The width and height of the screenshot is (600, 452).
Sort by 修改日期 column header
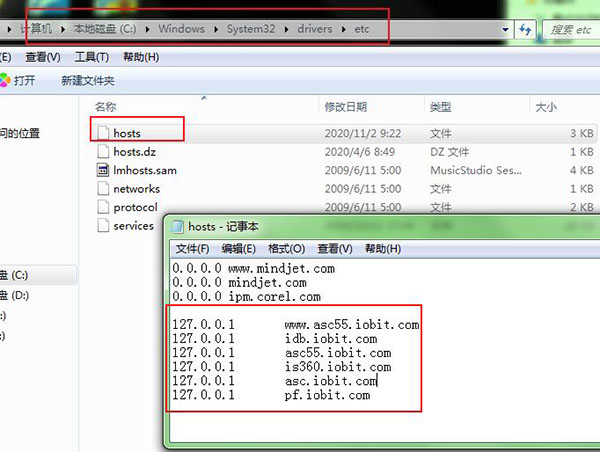(x=346, y=107)
